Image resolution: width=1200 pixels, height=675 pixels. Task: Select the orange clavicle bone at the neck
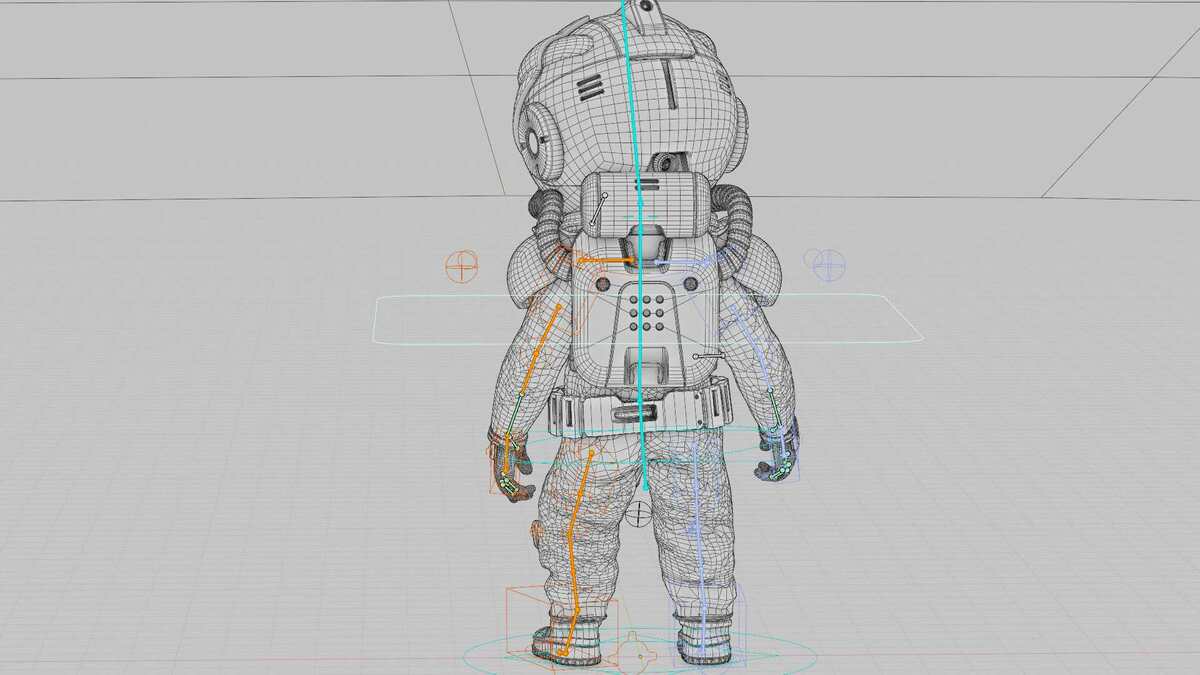point(605,262)
